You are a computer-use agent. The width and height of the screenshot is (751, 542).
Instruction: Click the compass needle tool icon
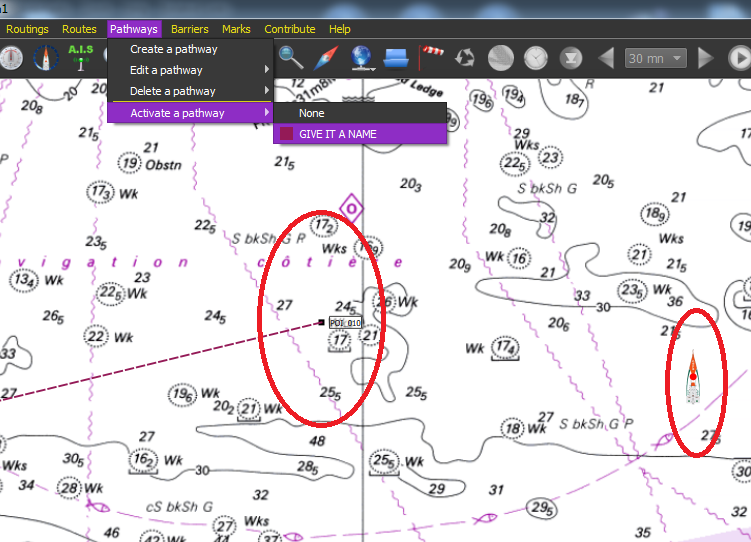click(326, 57)
